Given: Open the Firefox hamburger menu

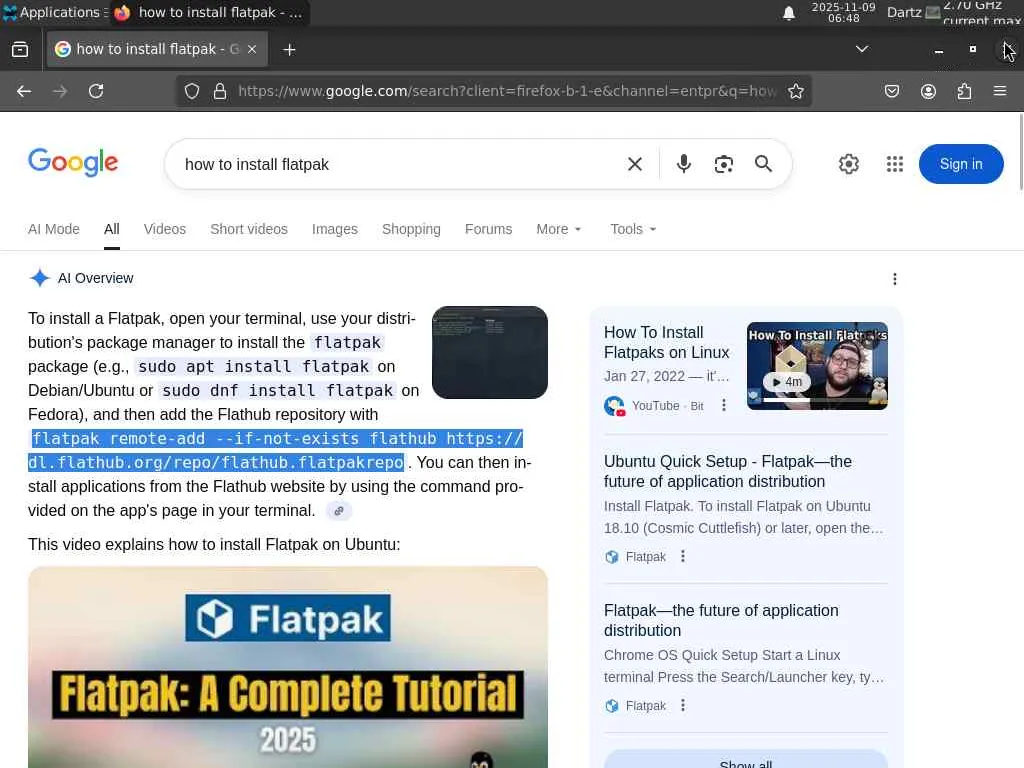Looking at the screenshot, I should coord(1000,91).
